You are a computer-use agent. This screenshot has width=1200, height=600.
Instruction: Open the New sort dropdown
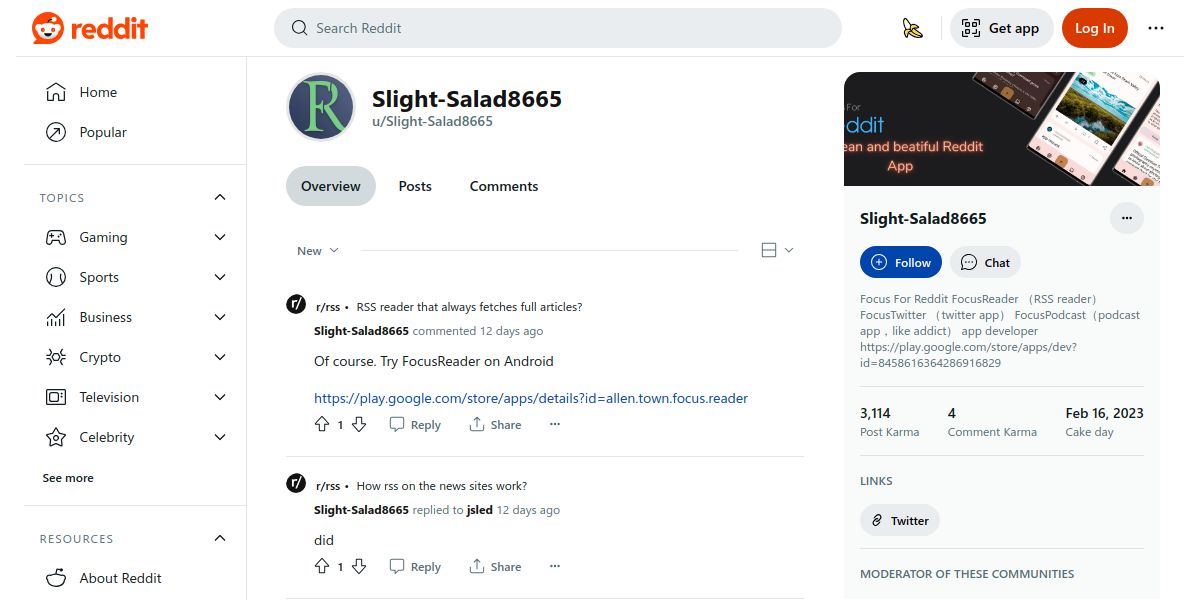click(318, 250)
